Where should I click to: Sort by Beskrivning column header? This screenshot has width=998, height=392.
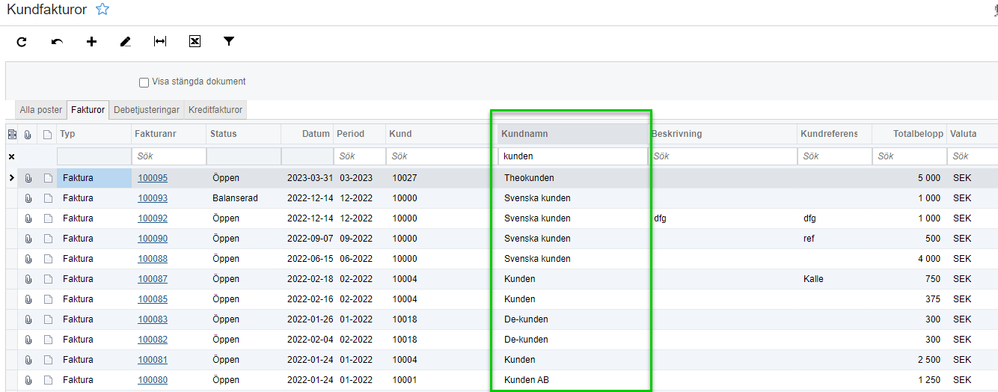click(722, 134)
